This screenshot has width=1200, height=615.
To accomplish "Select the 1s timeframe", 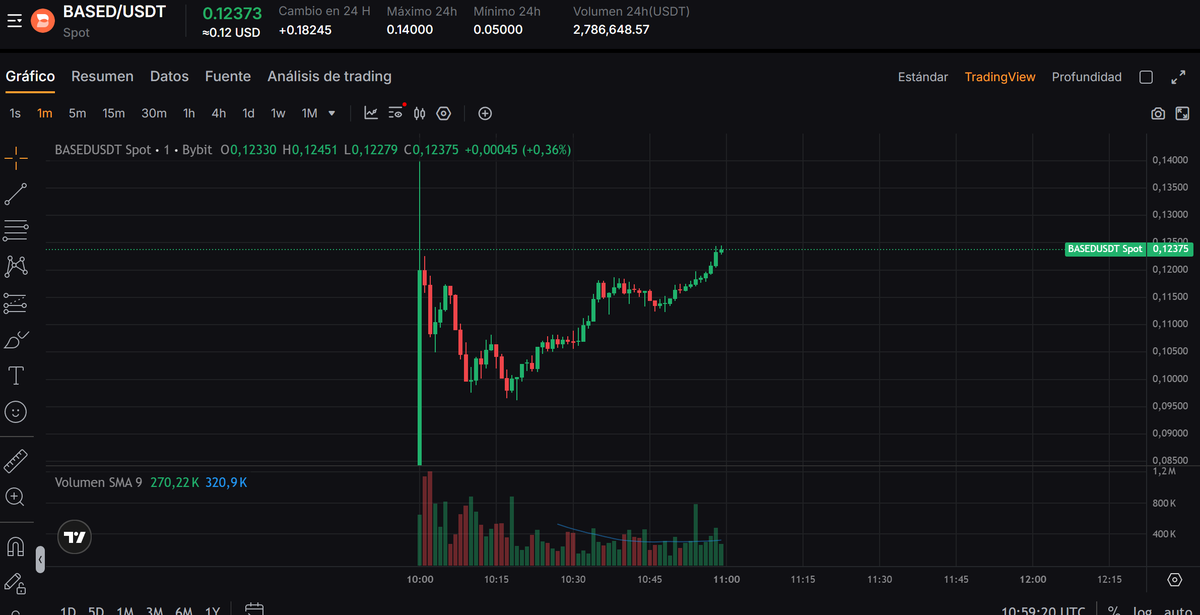I will coord(15,113).
